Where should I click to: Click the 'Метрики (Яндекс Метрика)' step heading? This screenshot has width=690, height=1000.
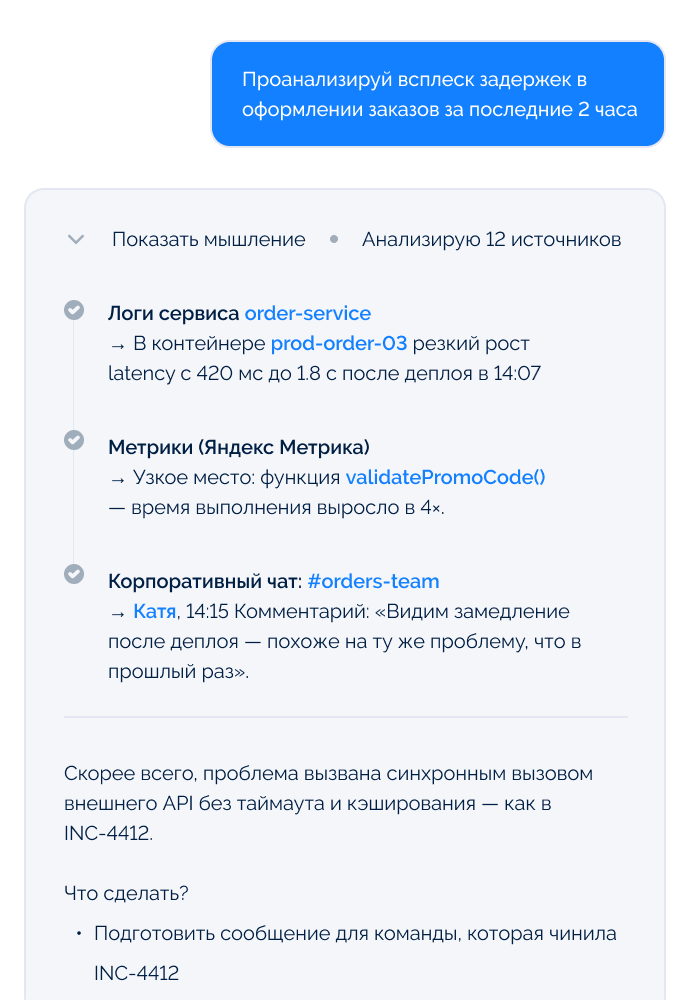pyautogui.click(x=238, y=447)
